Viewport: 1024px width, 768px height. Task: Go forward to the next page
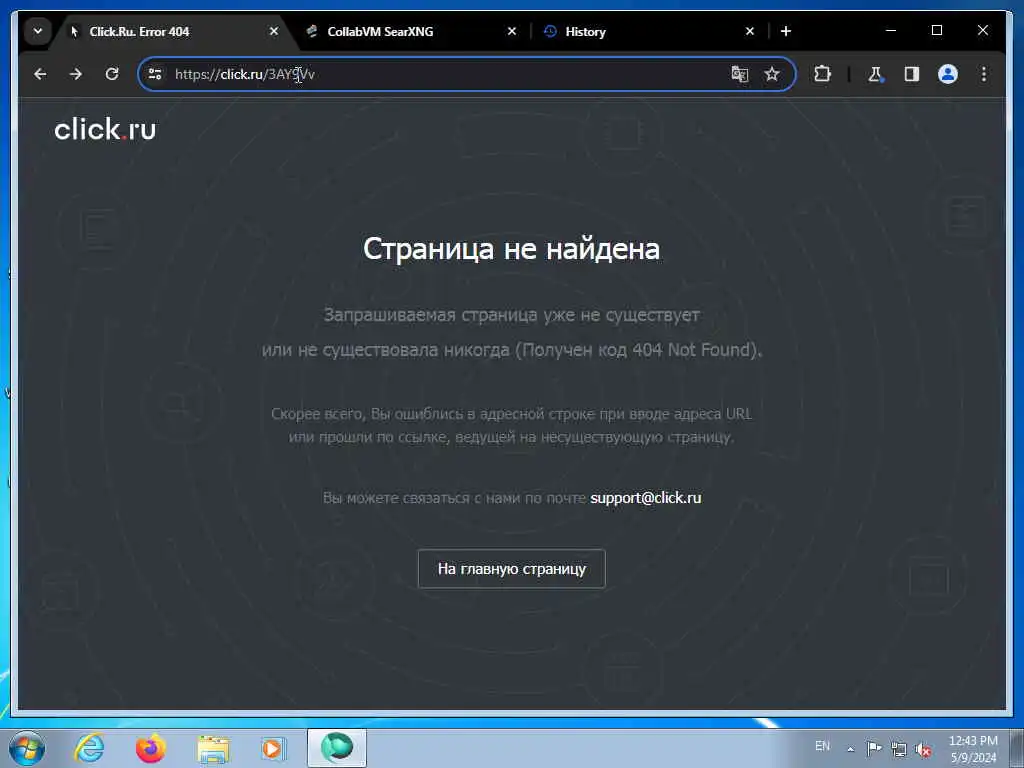click(76, 74)
